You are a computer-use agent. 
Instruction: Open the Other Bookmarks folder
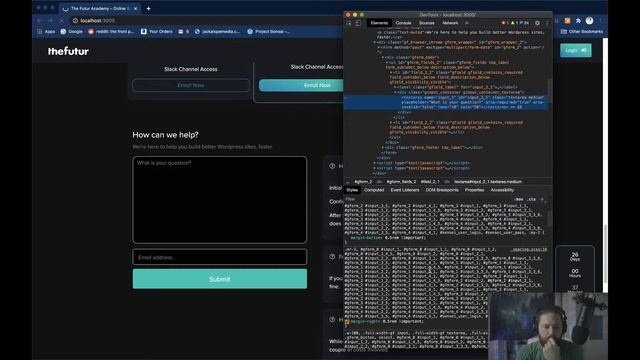(582, 31)
